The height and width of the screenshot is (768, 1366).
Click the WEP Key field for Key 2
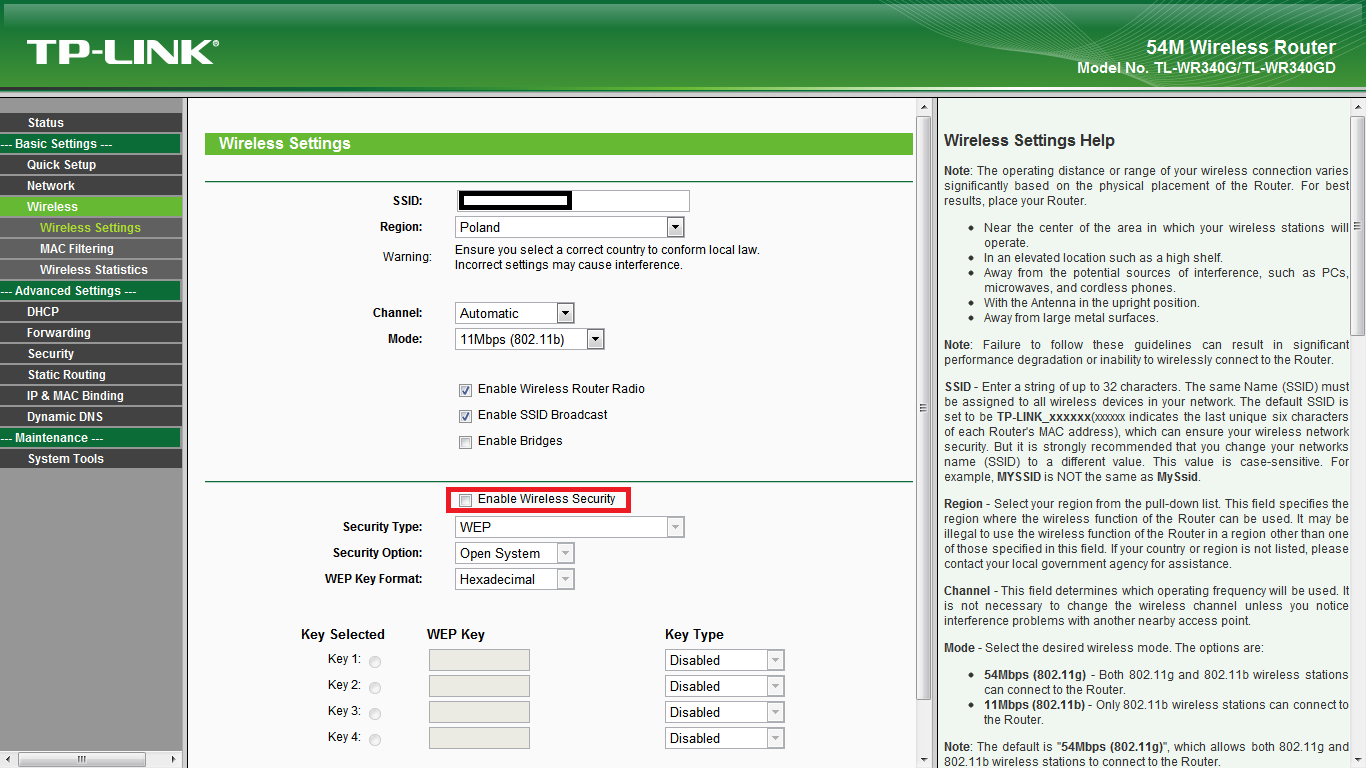(479, 686)
